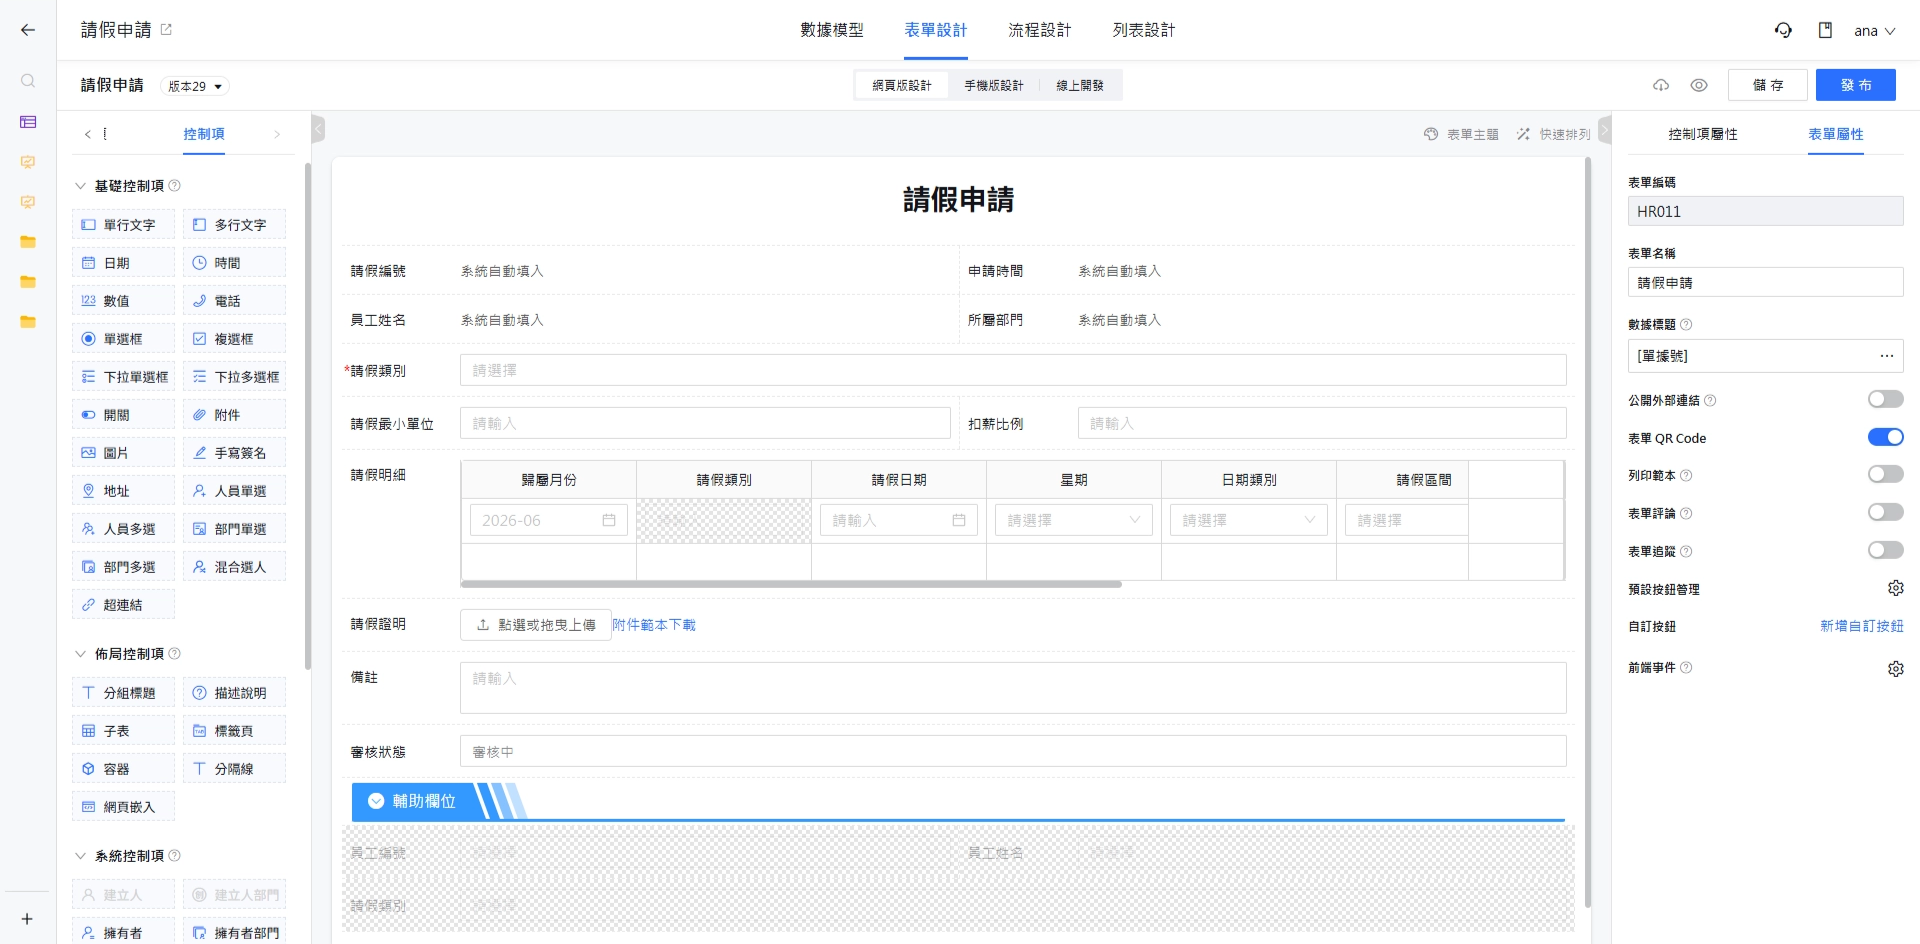Viewport: 1920px width, 944px height.
Task: Switch to 列表設計 tab
Action: pos(1143,30)
